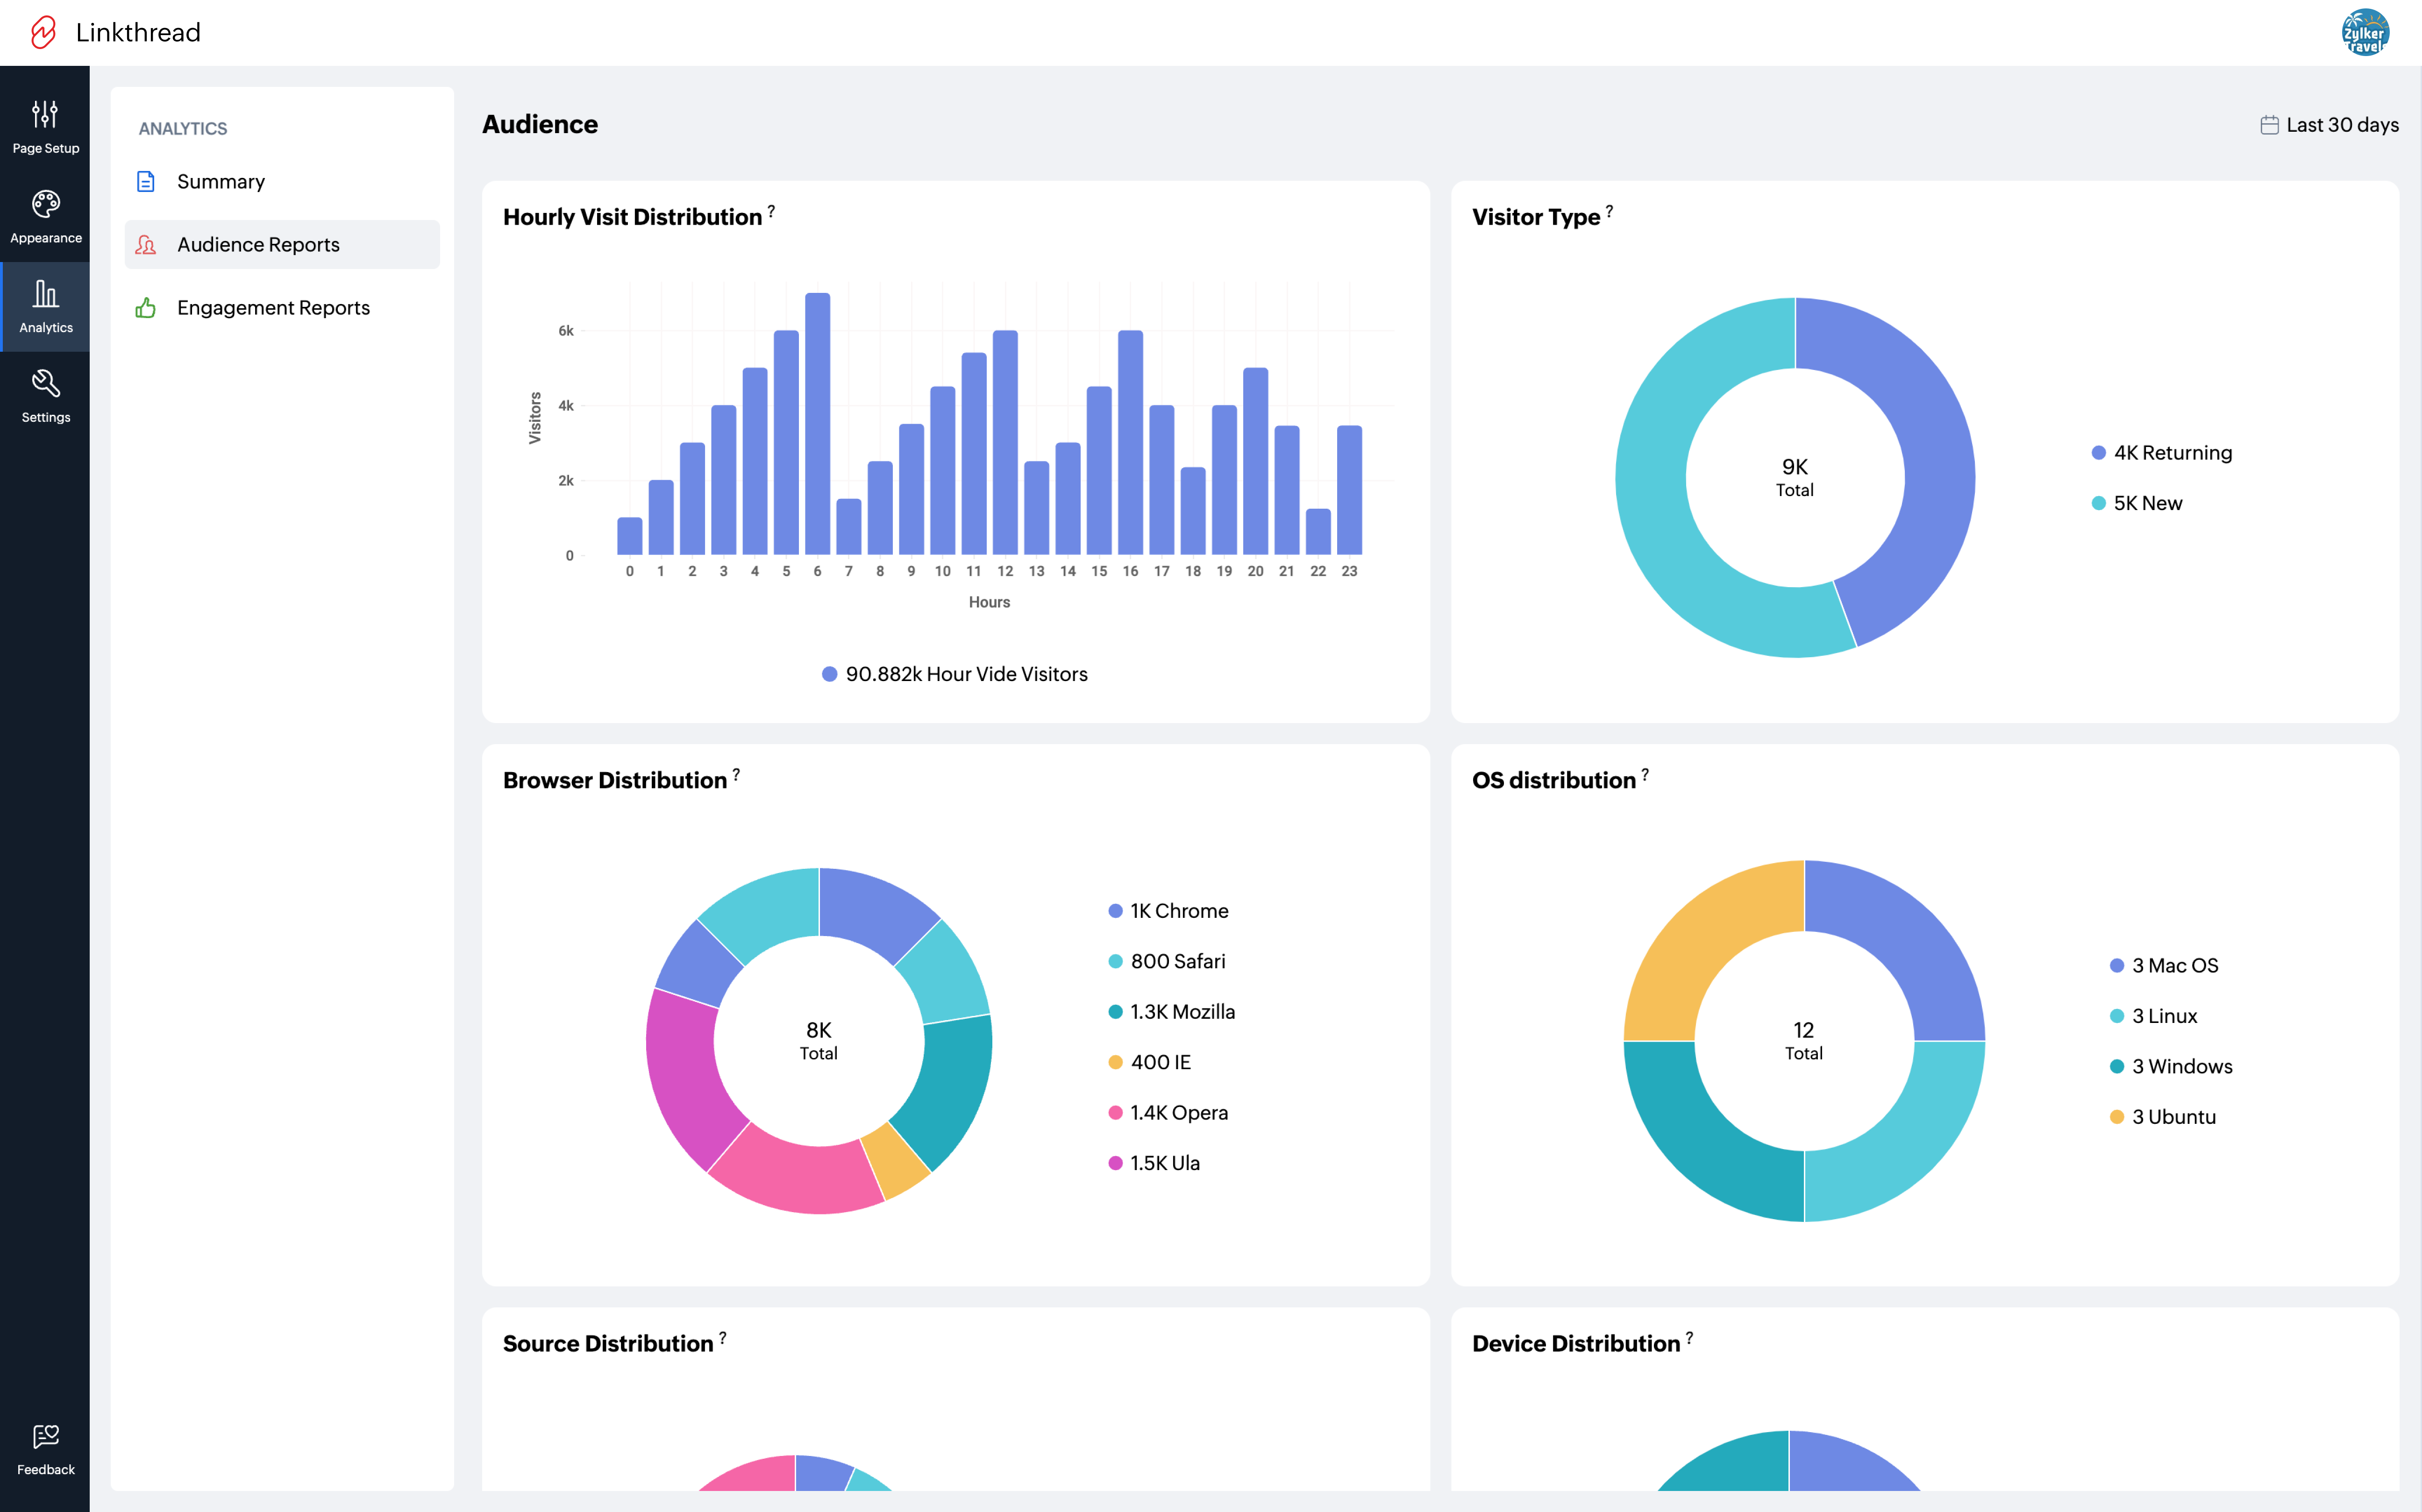The height and width of the screenshot is (1512, 2422).
Task: Click help mark next to Visitor Type
Action: [1609, 211]
